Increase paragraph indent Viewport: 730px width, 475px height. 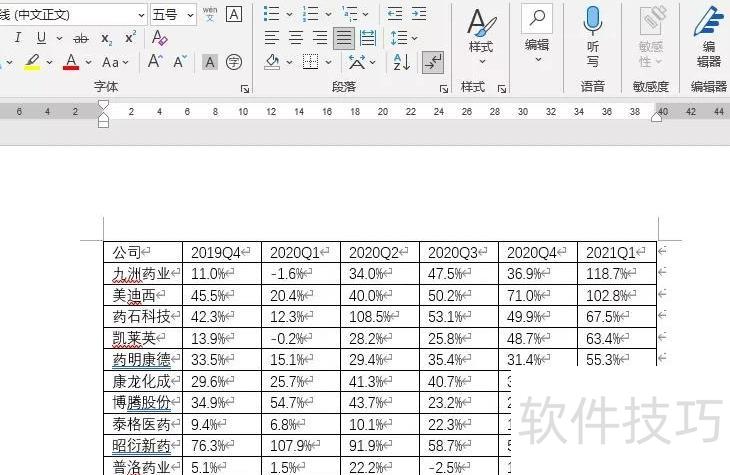pos(420,14)
